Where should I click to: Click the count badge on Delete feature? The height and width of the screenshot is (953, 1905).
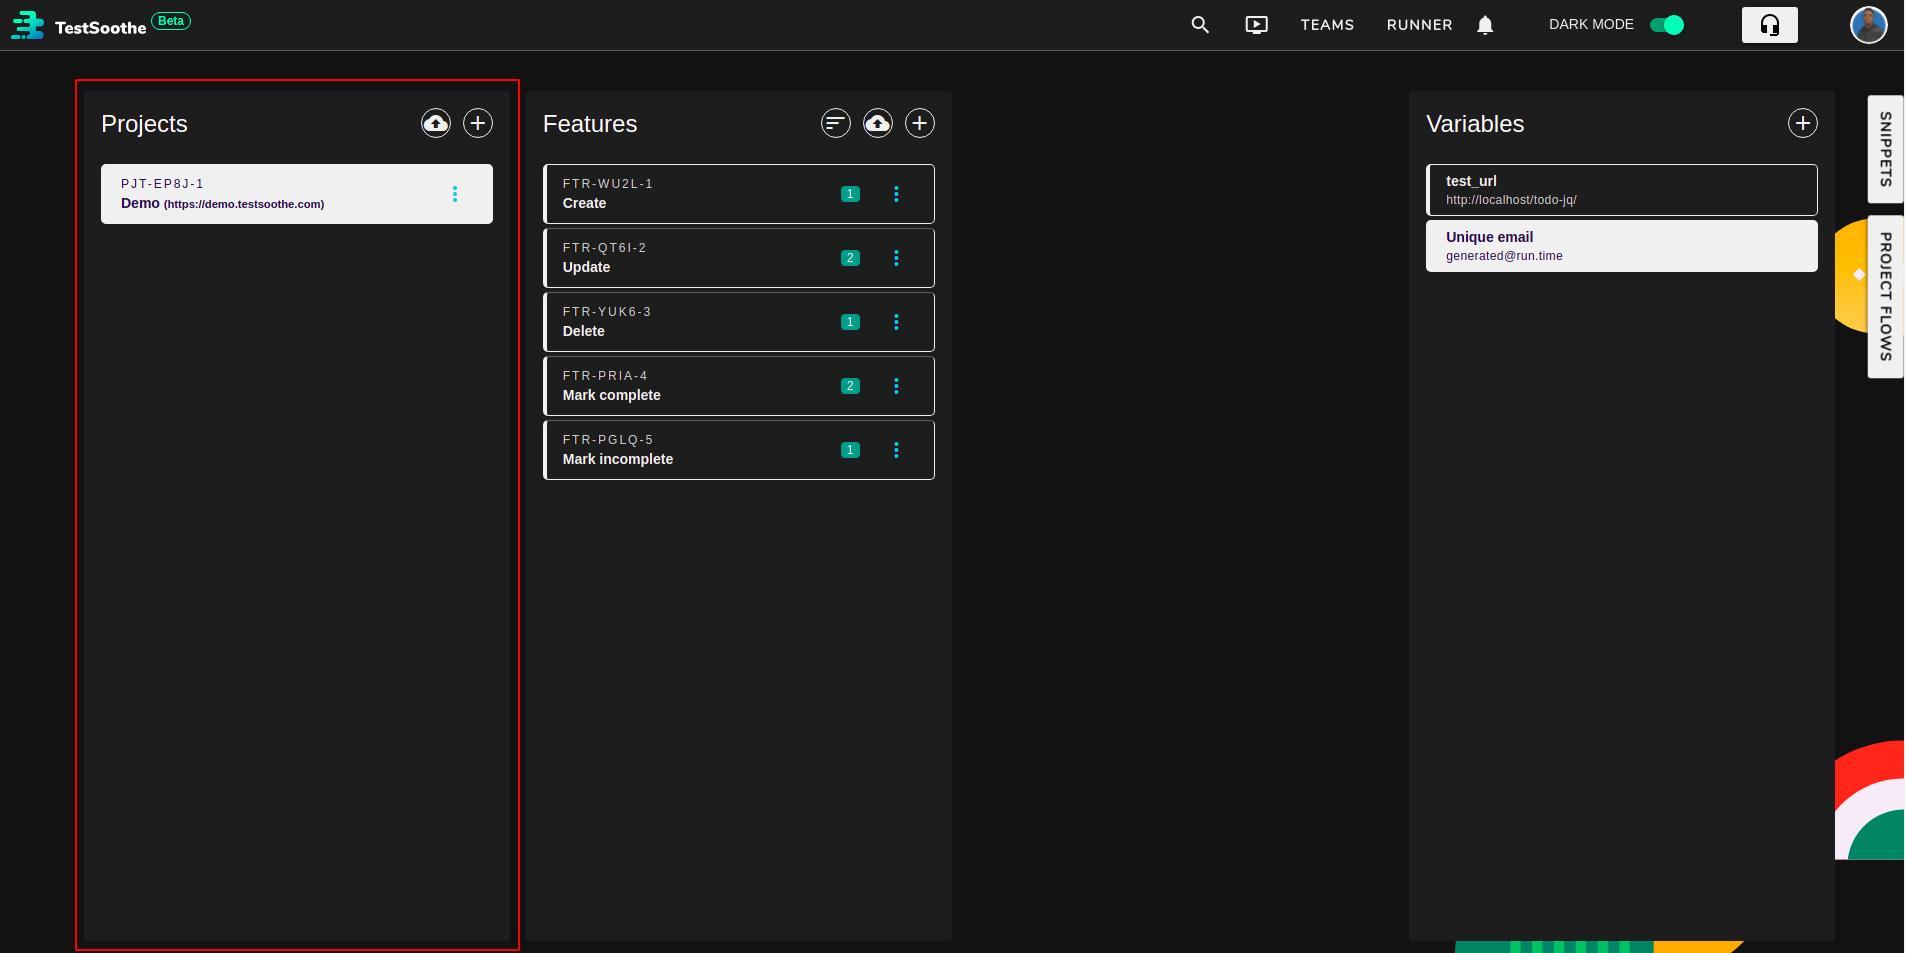(850, 322)
